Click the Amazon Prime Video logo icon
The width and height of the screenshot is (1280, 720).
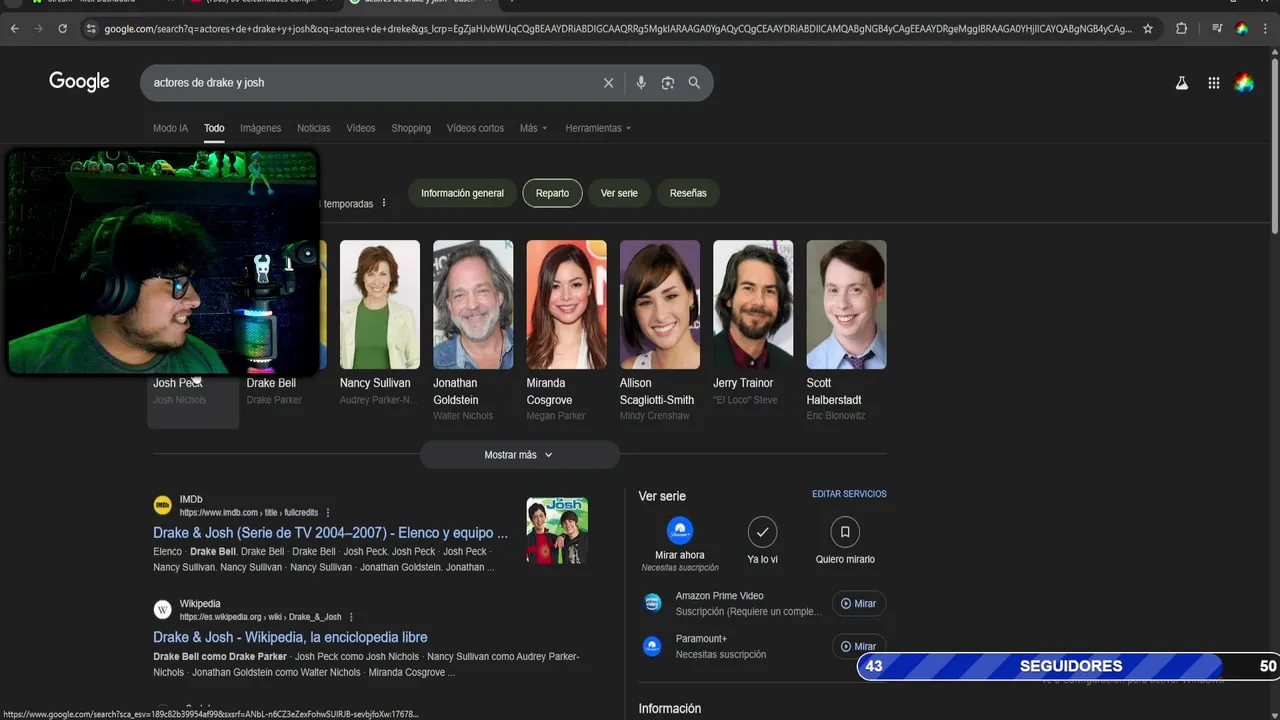tap(652, 603)
